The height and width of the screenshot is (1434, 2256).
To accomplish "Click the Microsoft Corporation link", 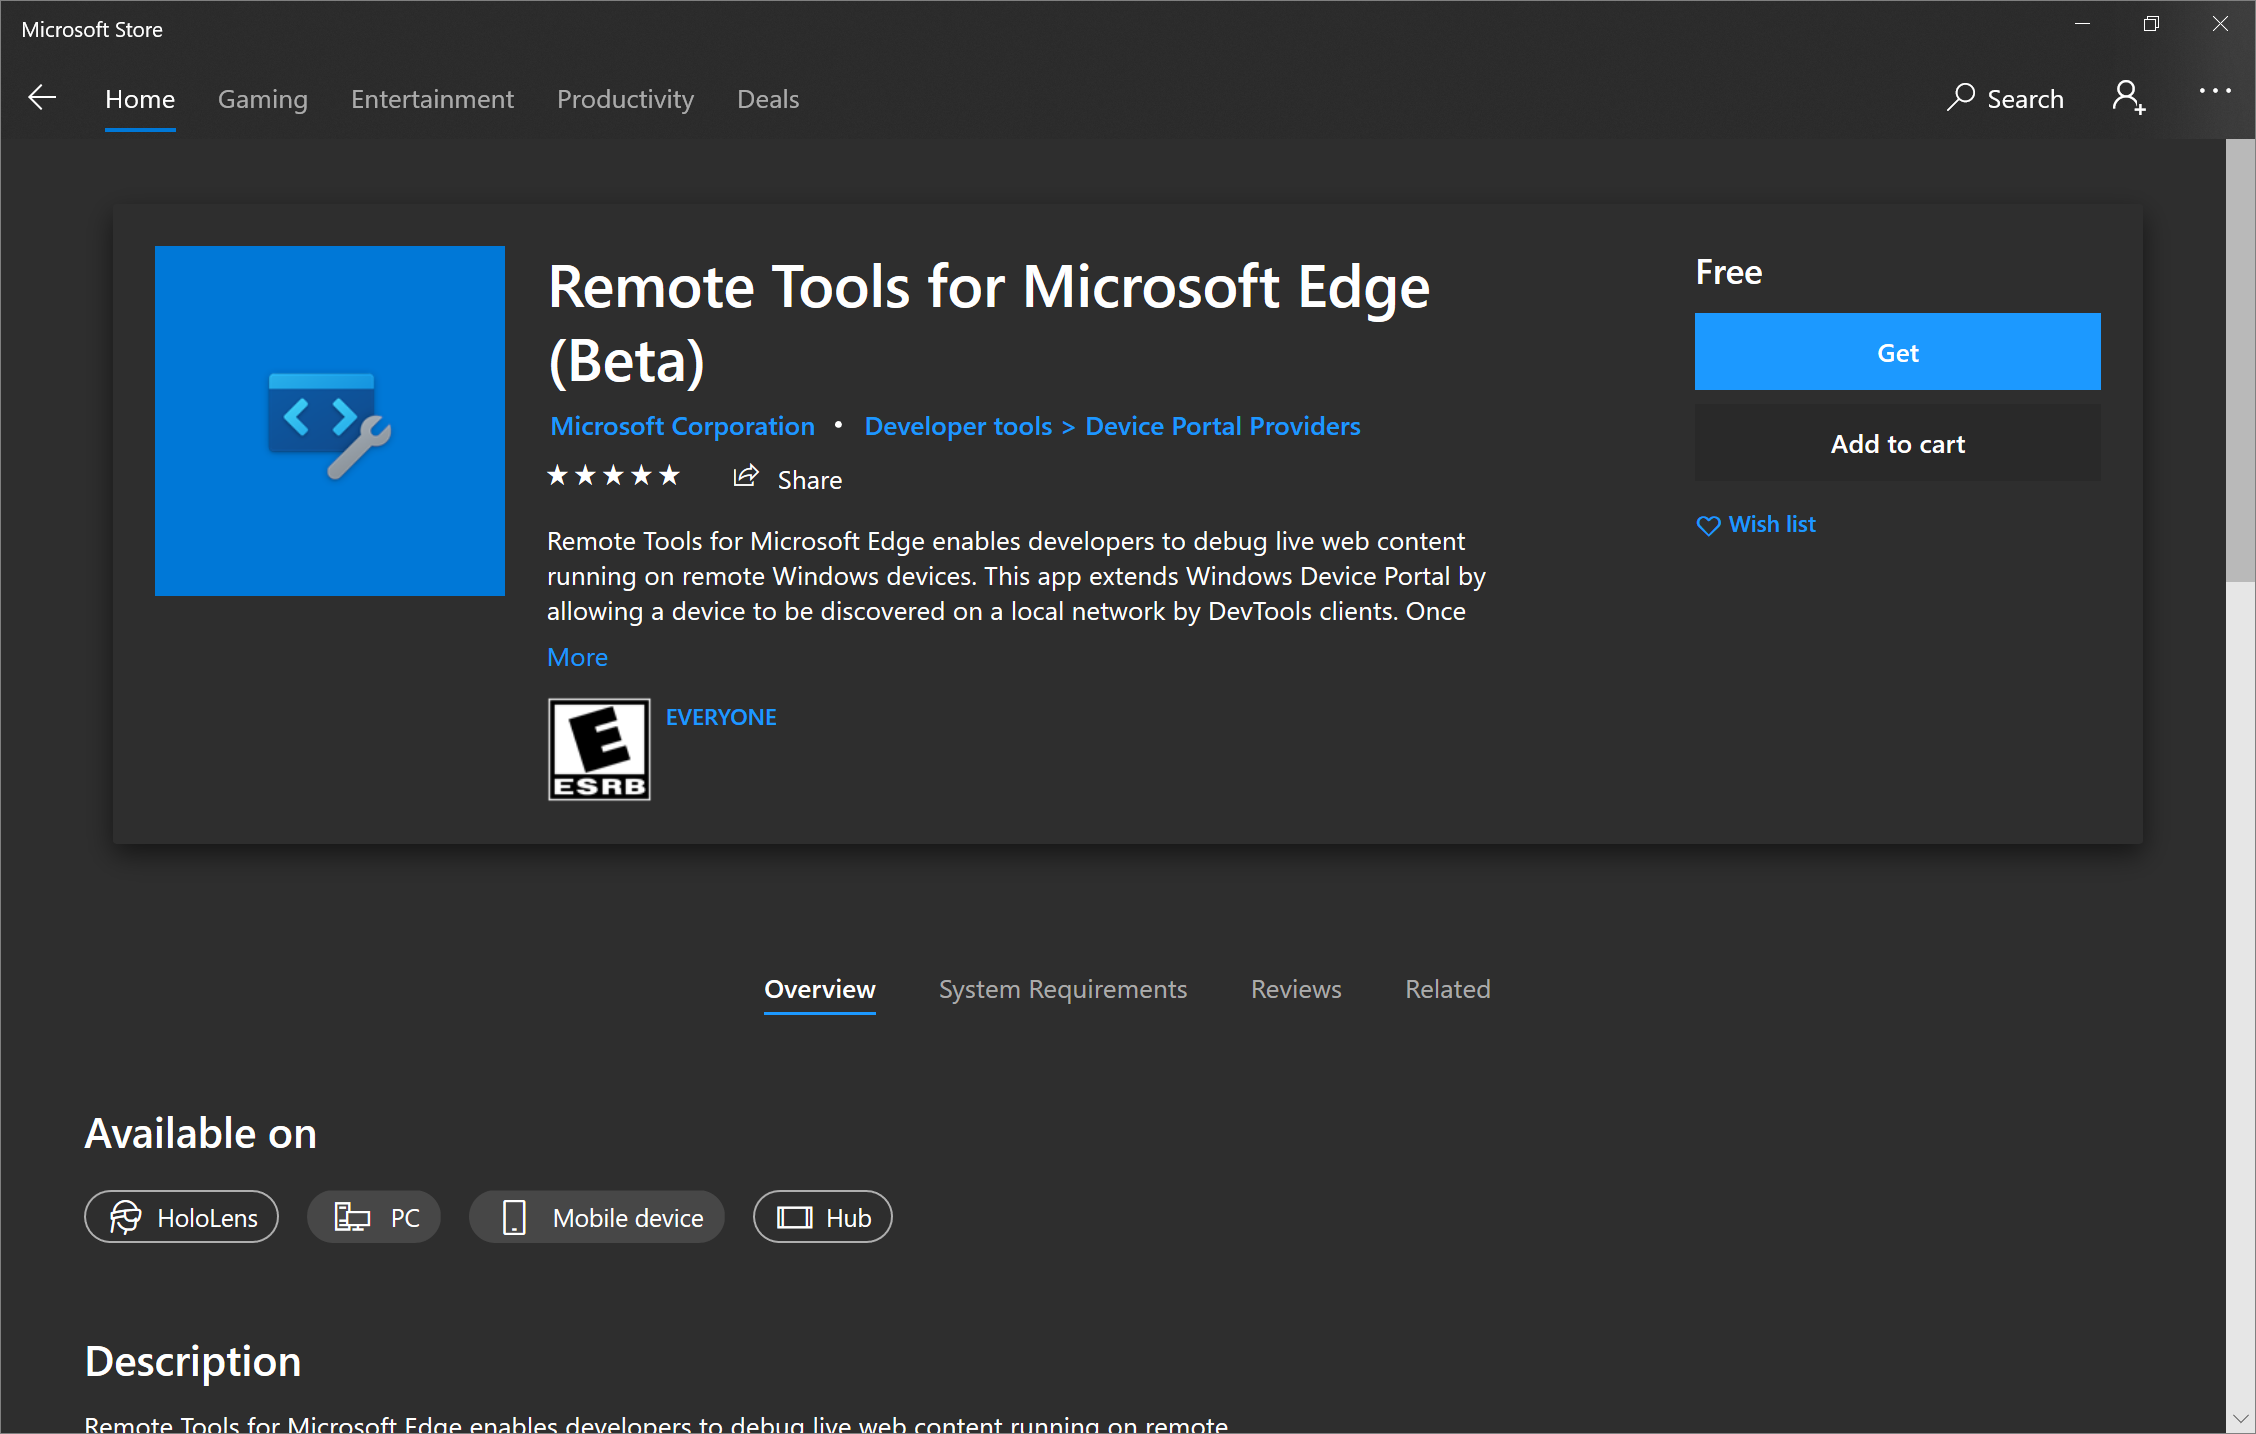I will (x=682, y=426).
